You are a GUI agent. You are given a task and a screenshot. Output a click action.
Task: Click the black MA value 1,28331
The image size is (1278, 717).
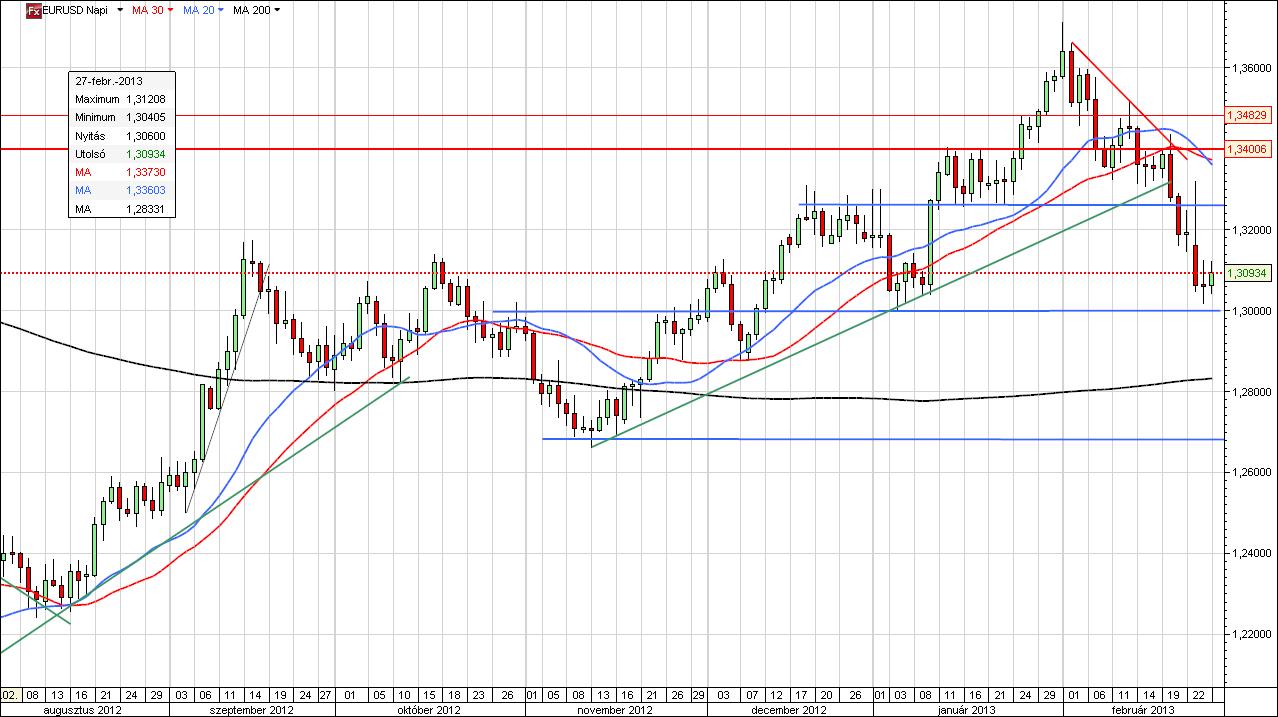(146, 209)
